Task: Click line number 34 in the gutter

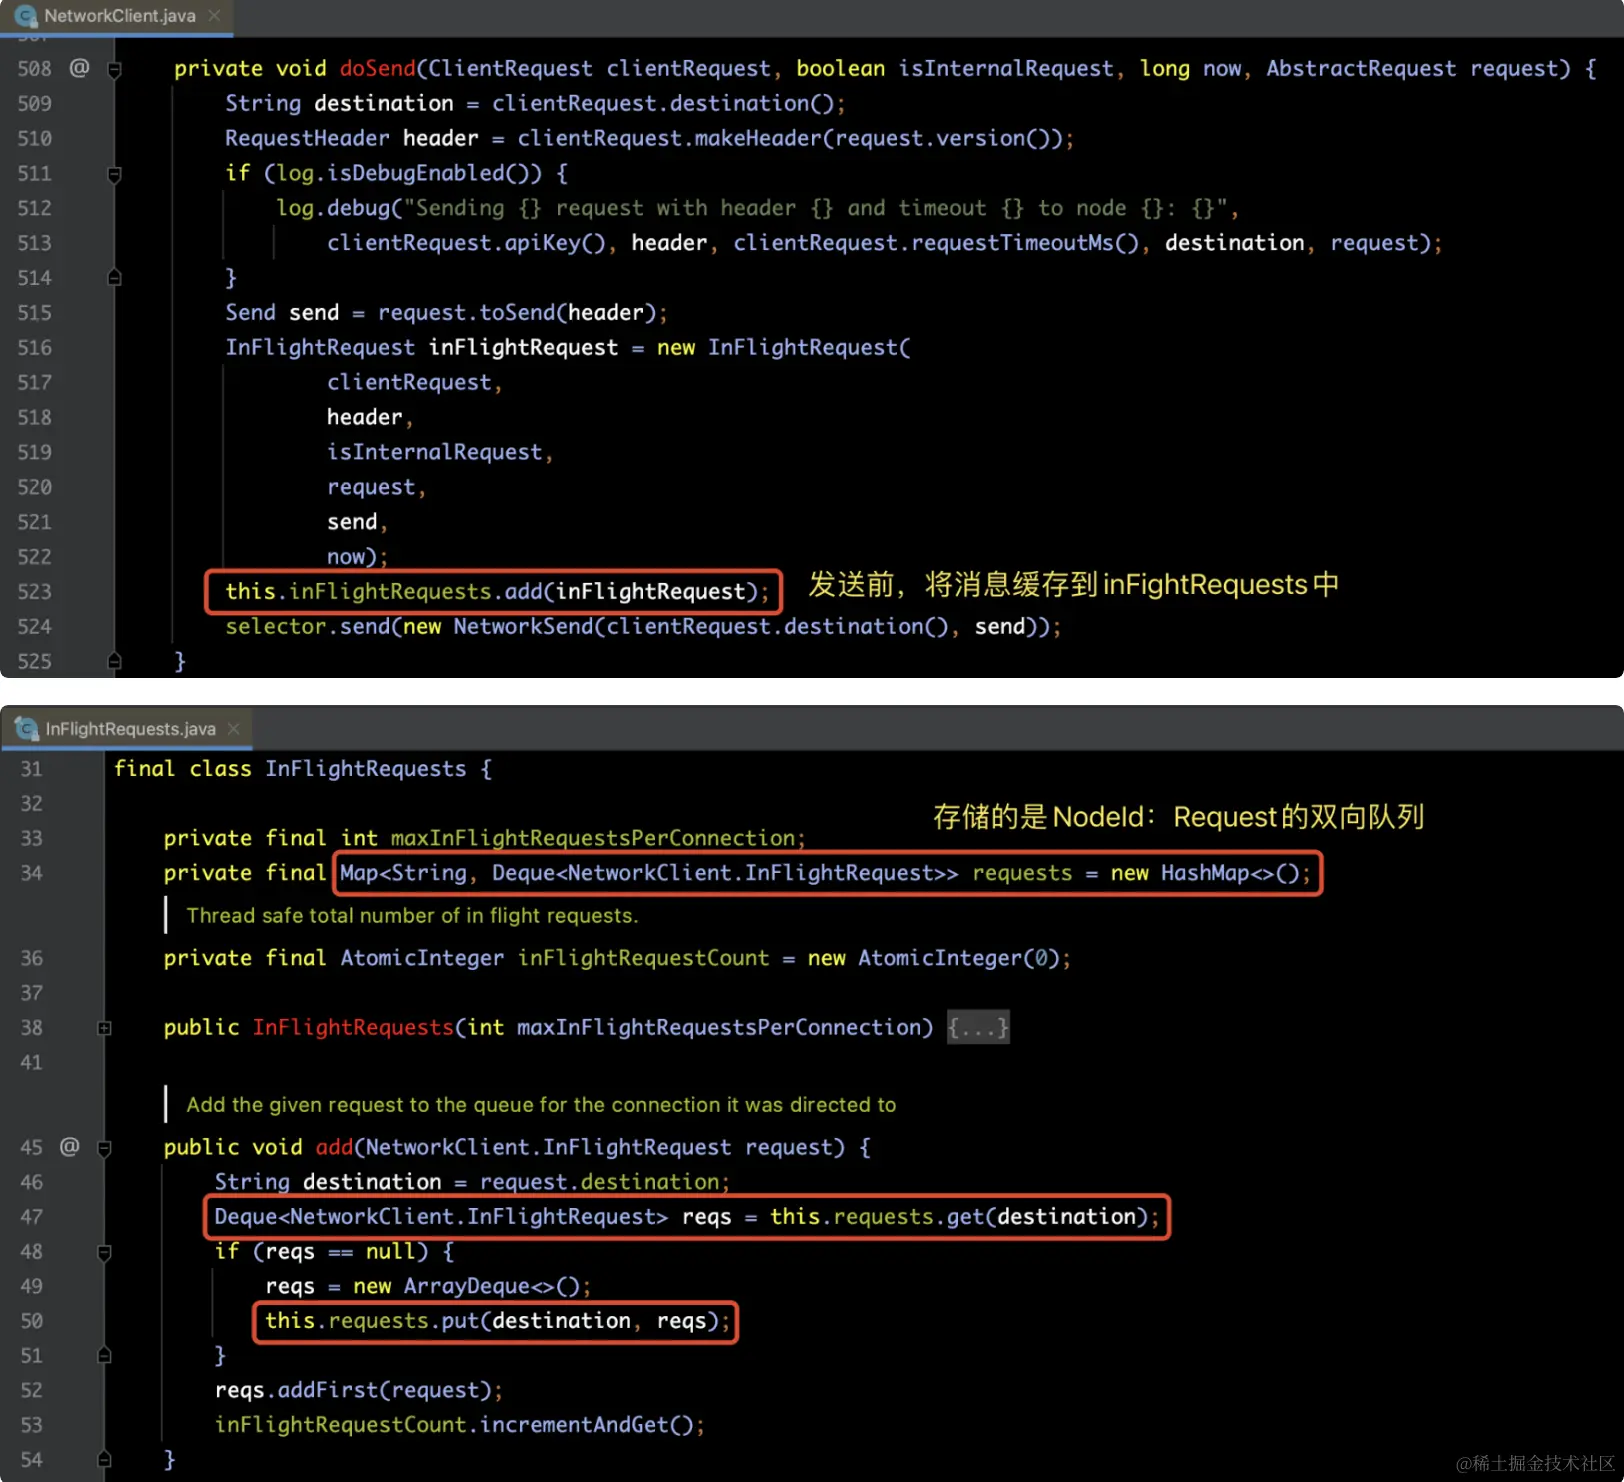Action: tap(32, 873)
